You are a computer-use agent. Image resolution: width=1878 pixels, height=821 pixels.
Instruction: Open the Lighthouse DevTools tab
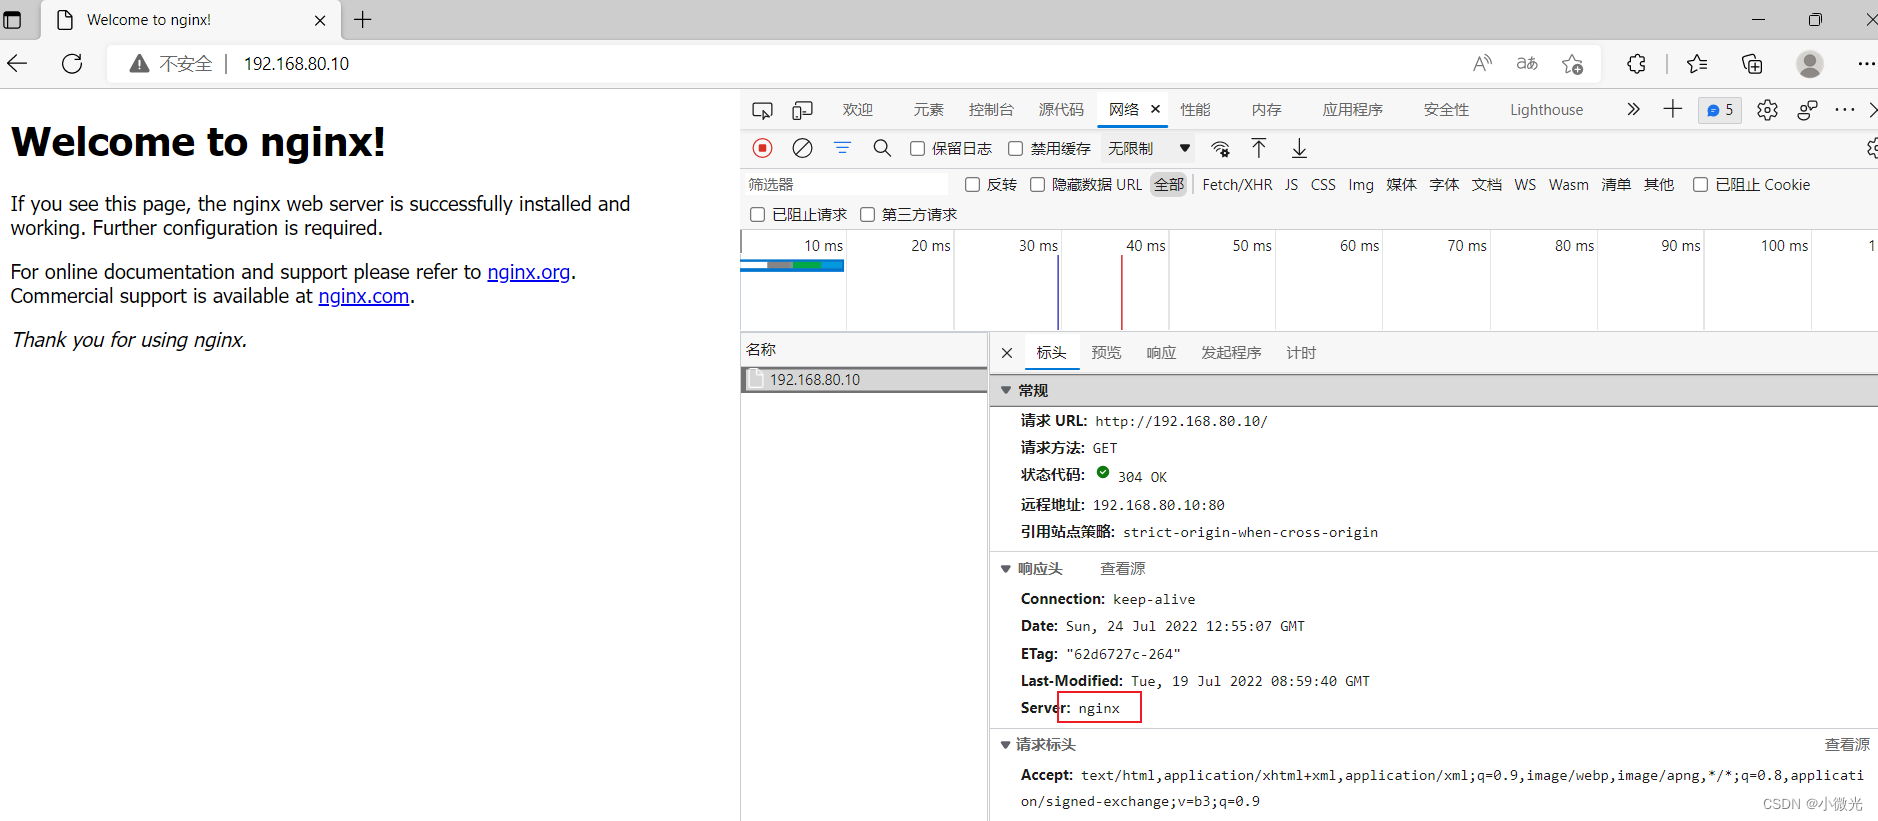point(1546,110)
